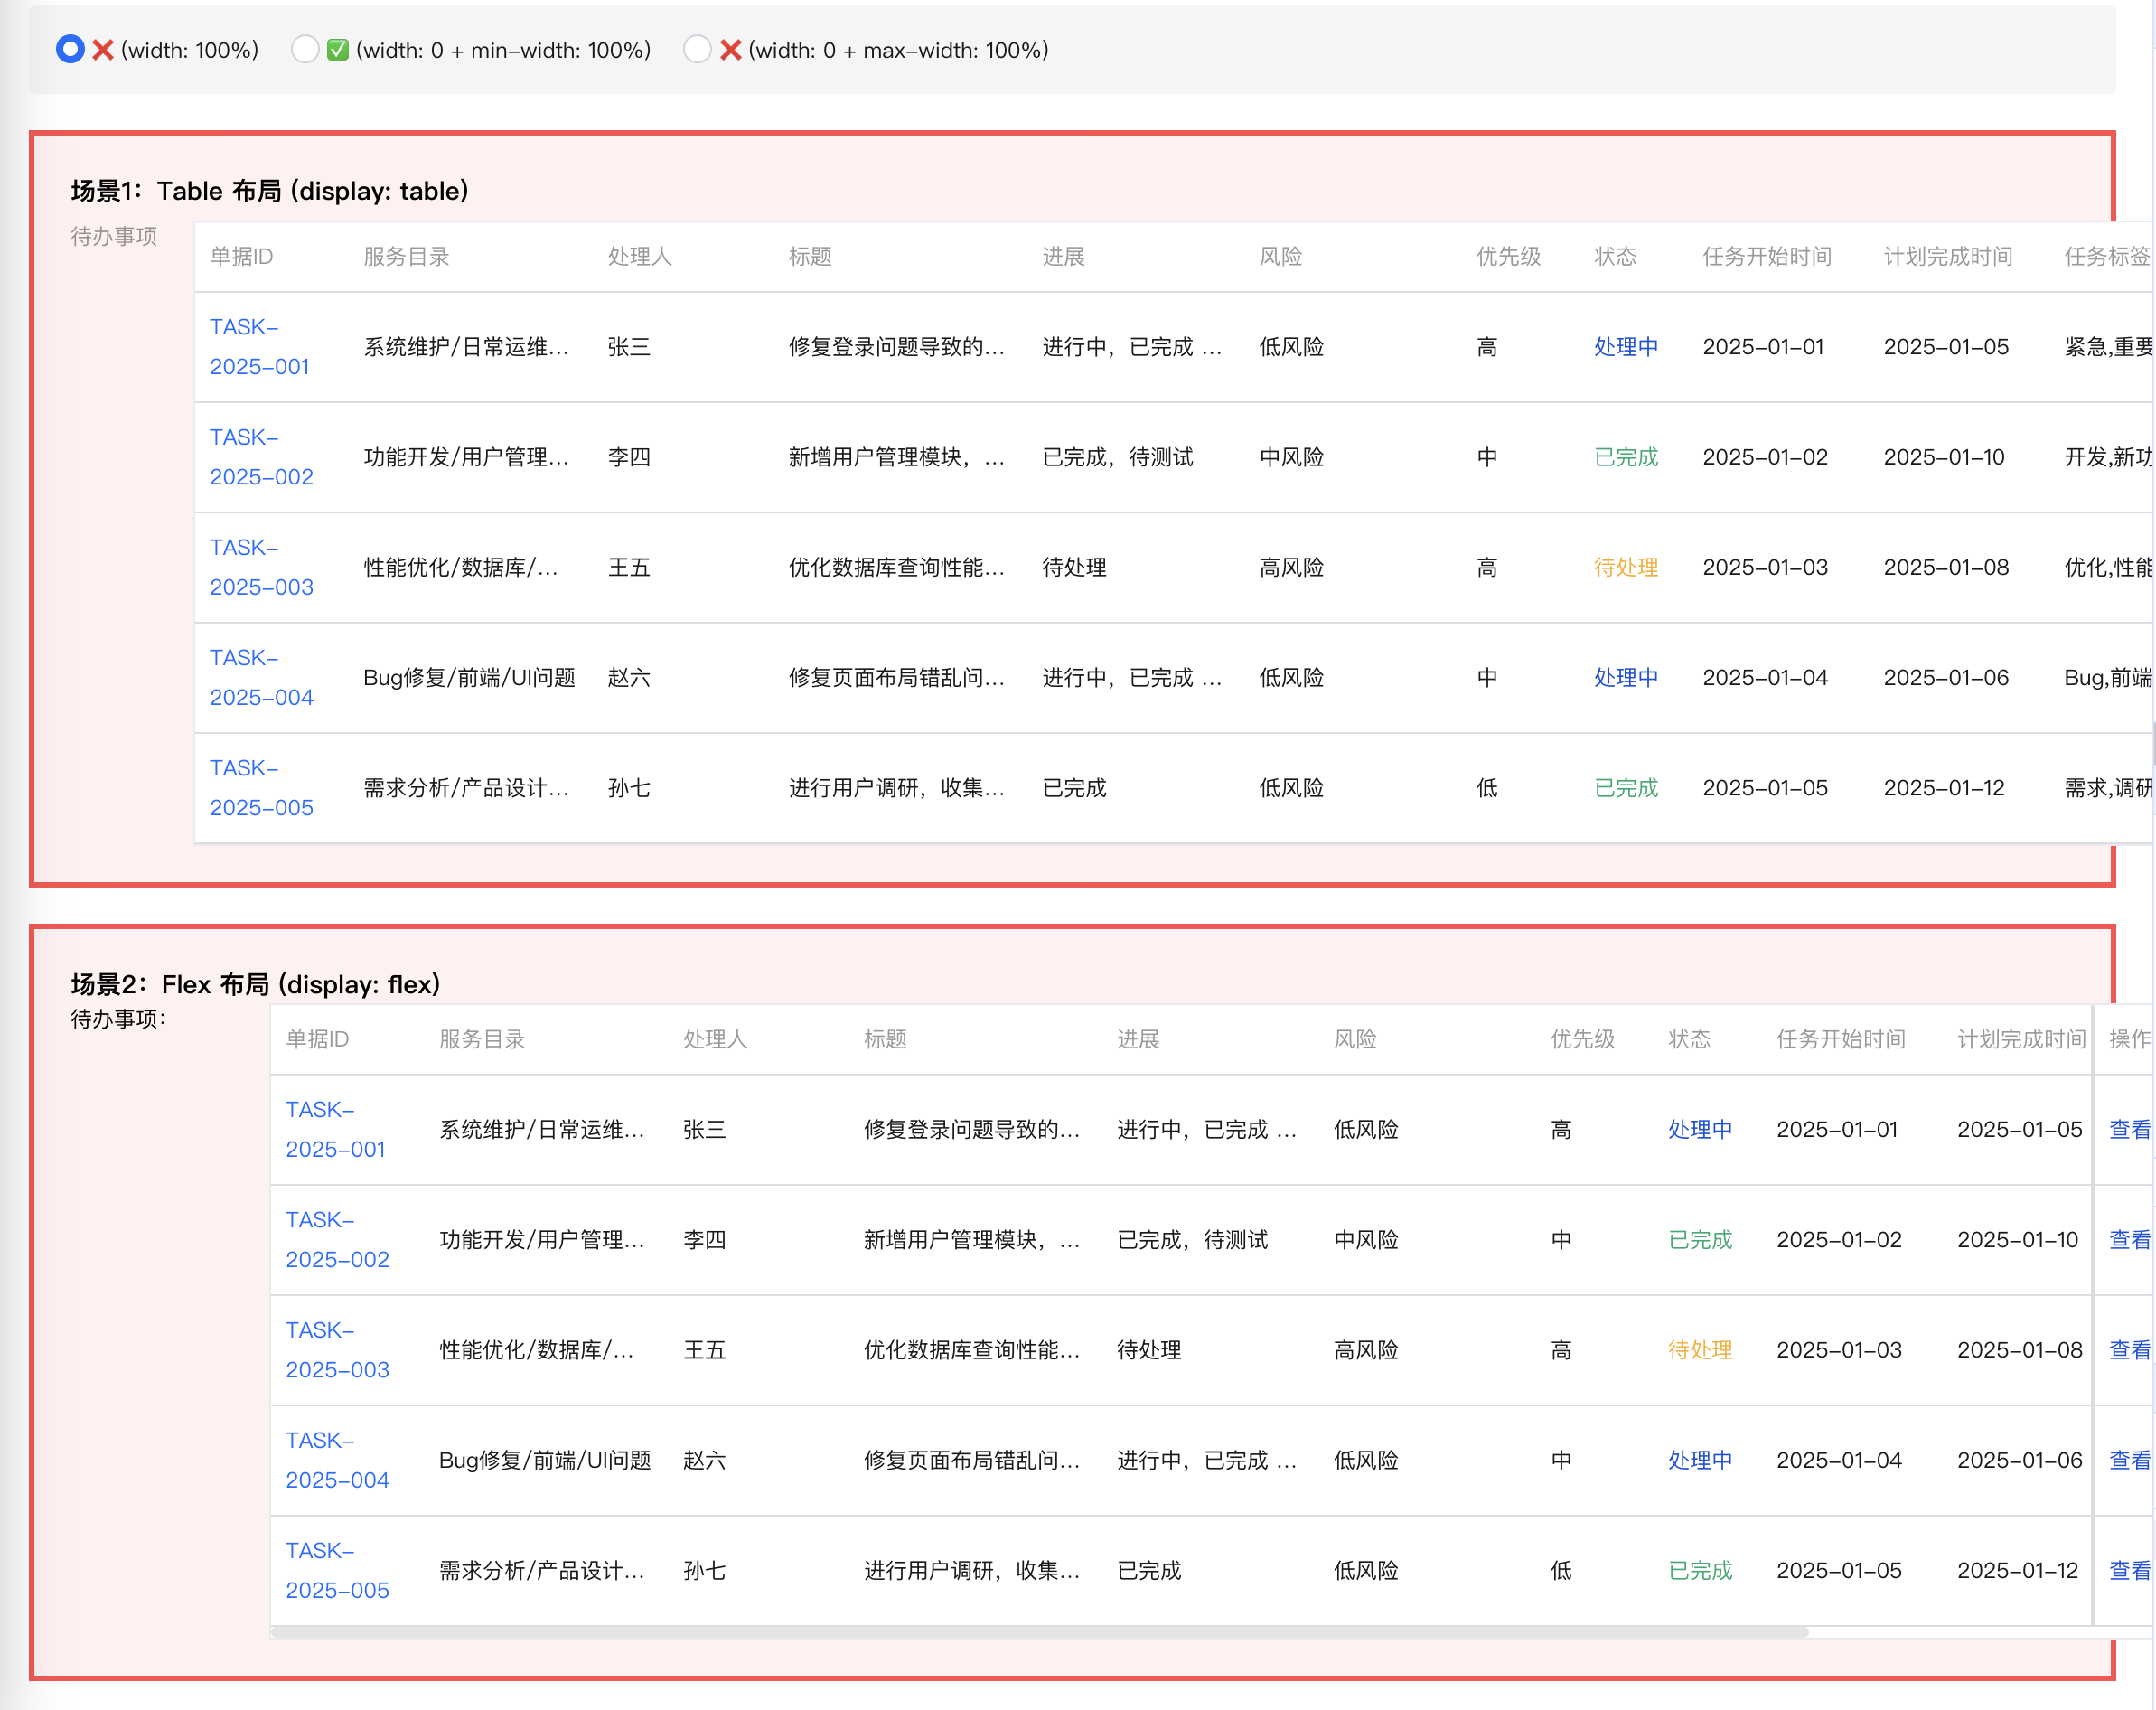The width and height of the screenshot is (2156, 1710).
Task: Click the horizontal scrollbar under Flex table
Action: pyautogui.click(x=1040, y=1632)
